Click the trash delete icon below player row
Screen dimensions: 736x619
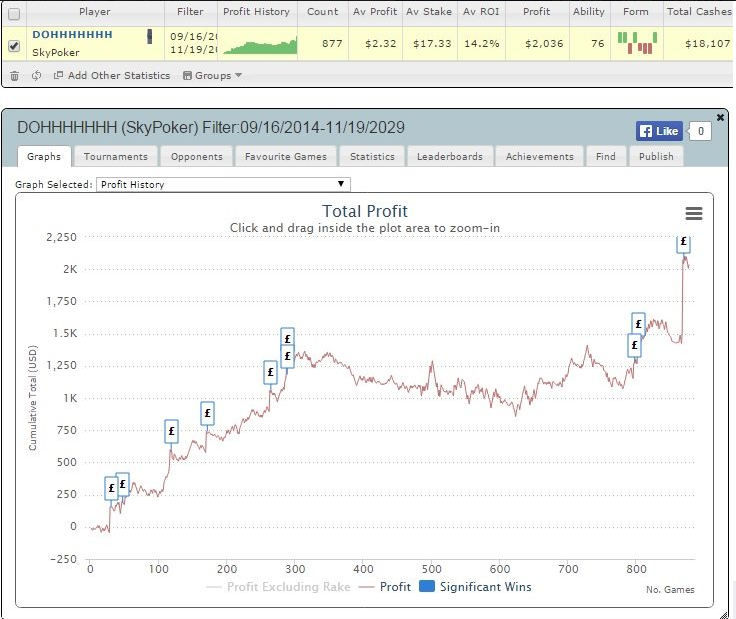15,76
